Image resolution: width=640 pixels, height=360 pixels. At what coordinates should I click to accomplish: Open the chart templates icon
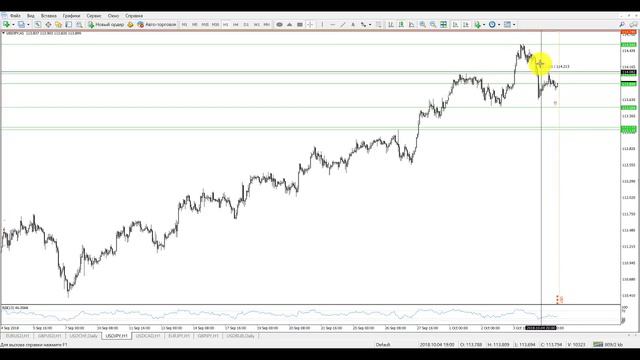pyautogui.click(x=507, y=24)
